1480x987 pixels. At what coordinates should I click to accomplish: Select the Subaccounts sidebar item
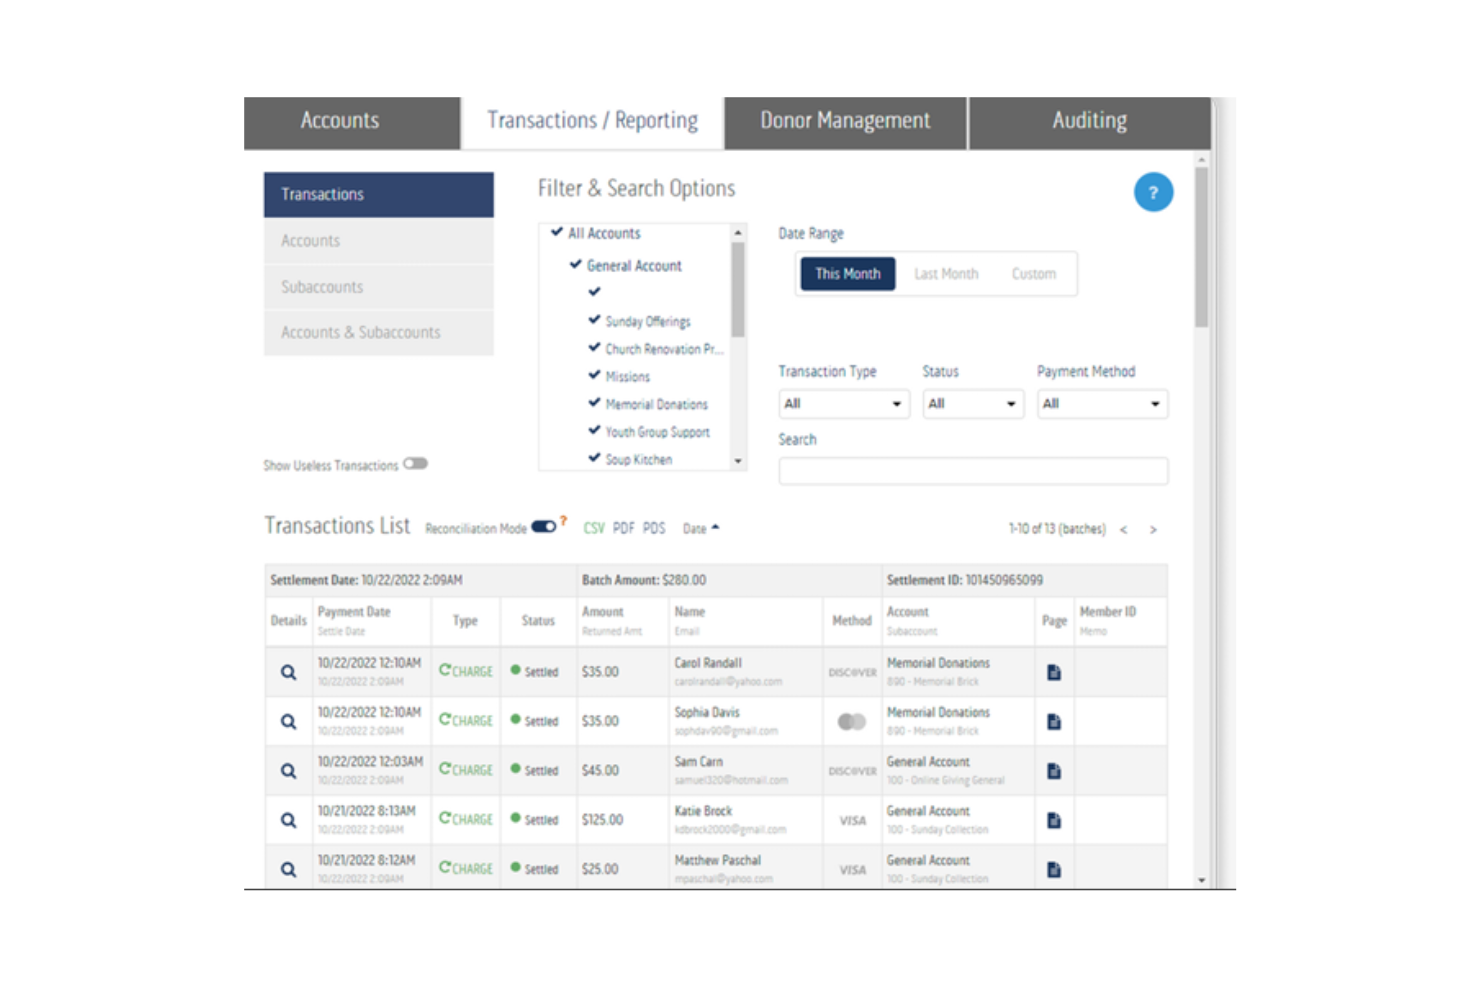tap(321, 287)
